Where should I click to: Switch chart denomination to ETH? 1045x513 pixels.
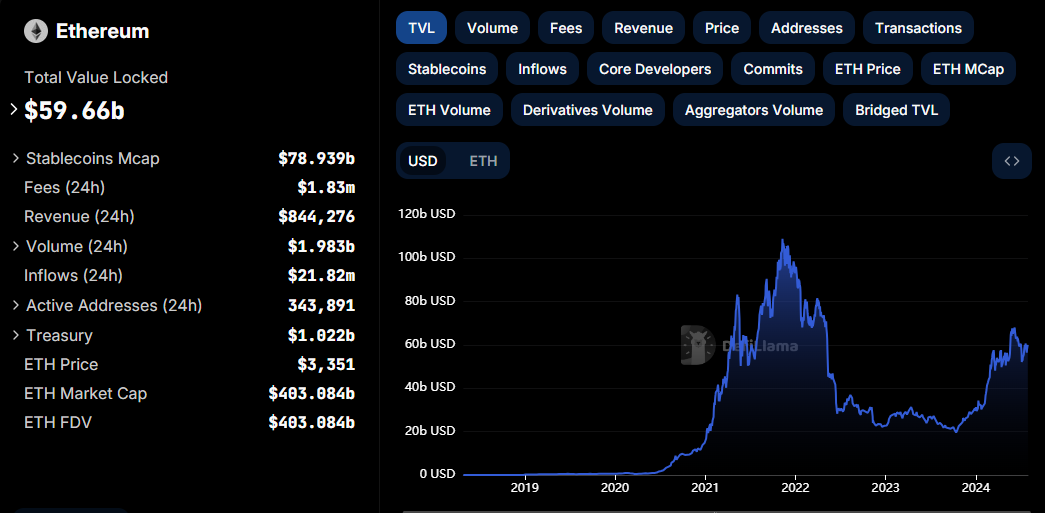coord(483,161)
